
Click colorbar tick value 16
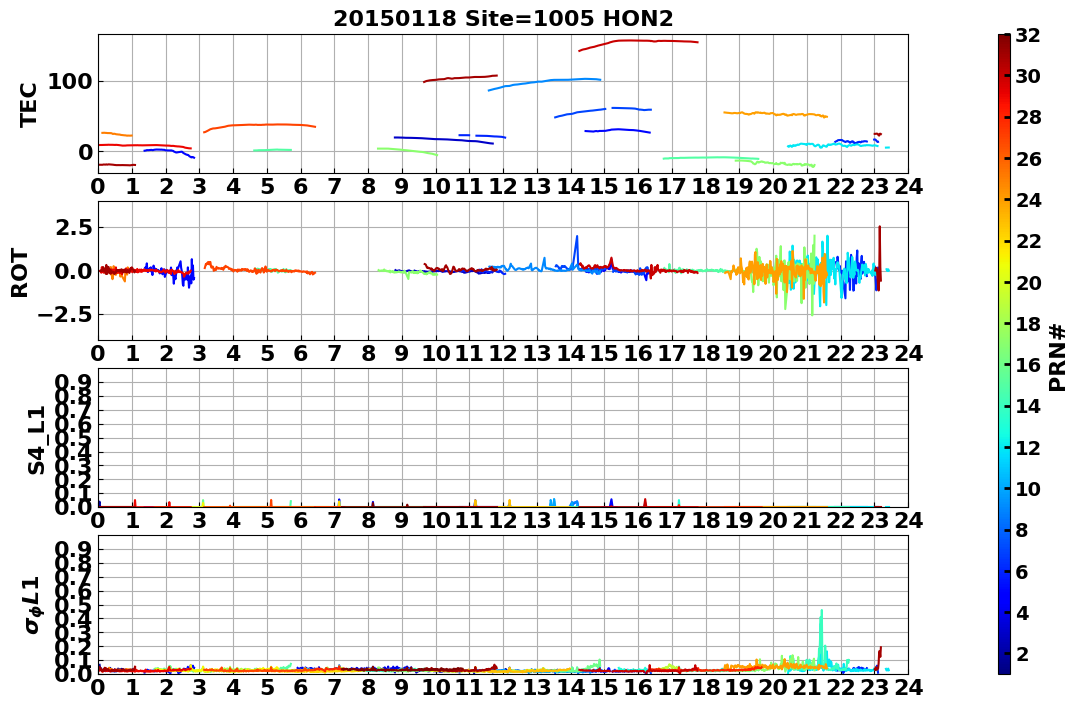(x=1028, y=365)
